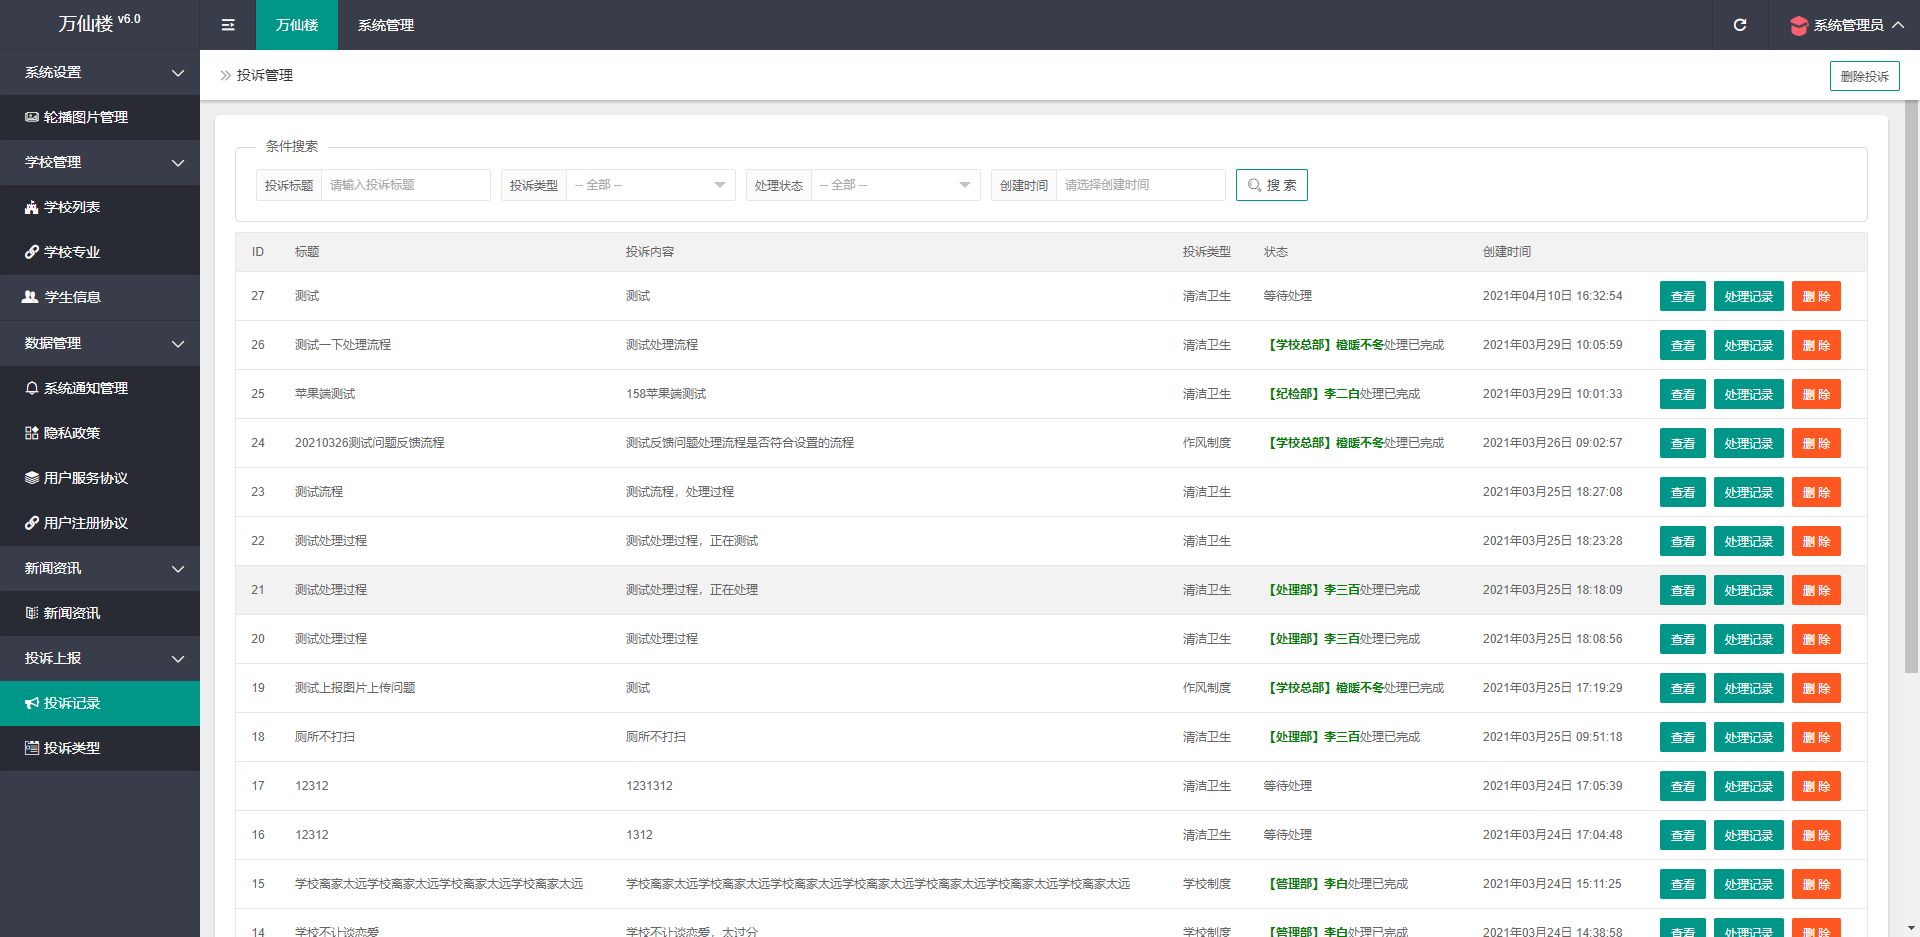Image resolution: width=1920 pixels, height=937 pixels.
Task: Click title cell 厕所不打扫
Action: coord(325,737)
